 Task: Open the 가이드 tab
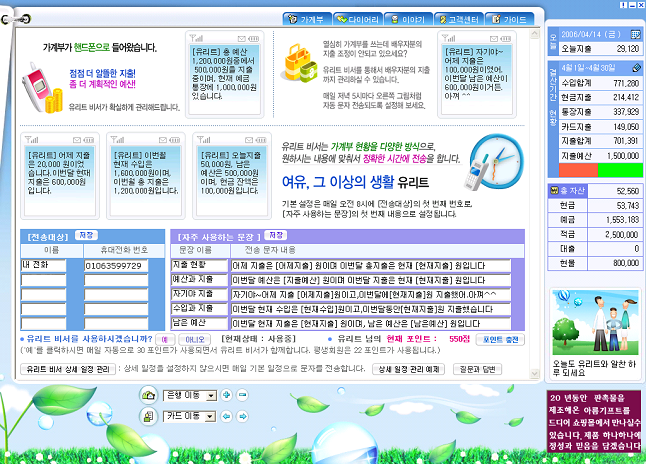pos(510,19)
